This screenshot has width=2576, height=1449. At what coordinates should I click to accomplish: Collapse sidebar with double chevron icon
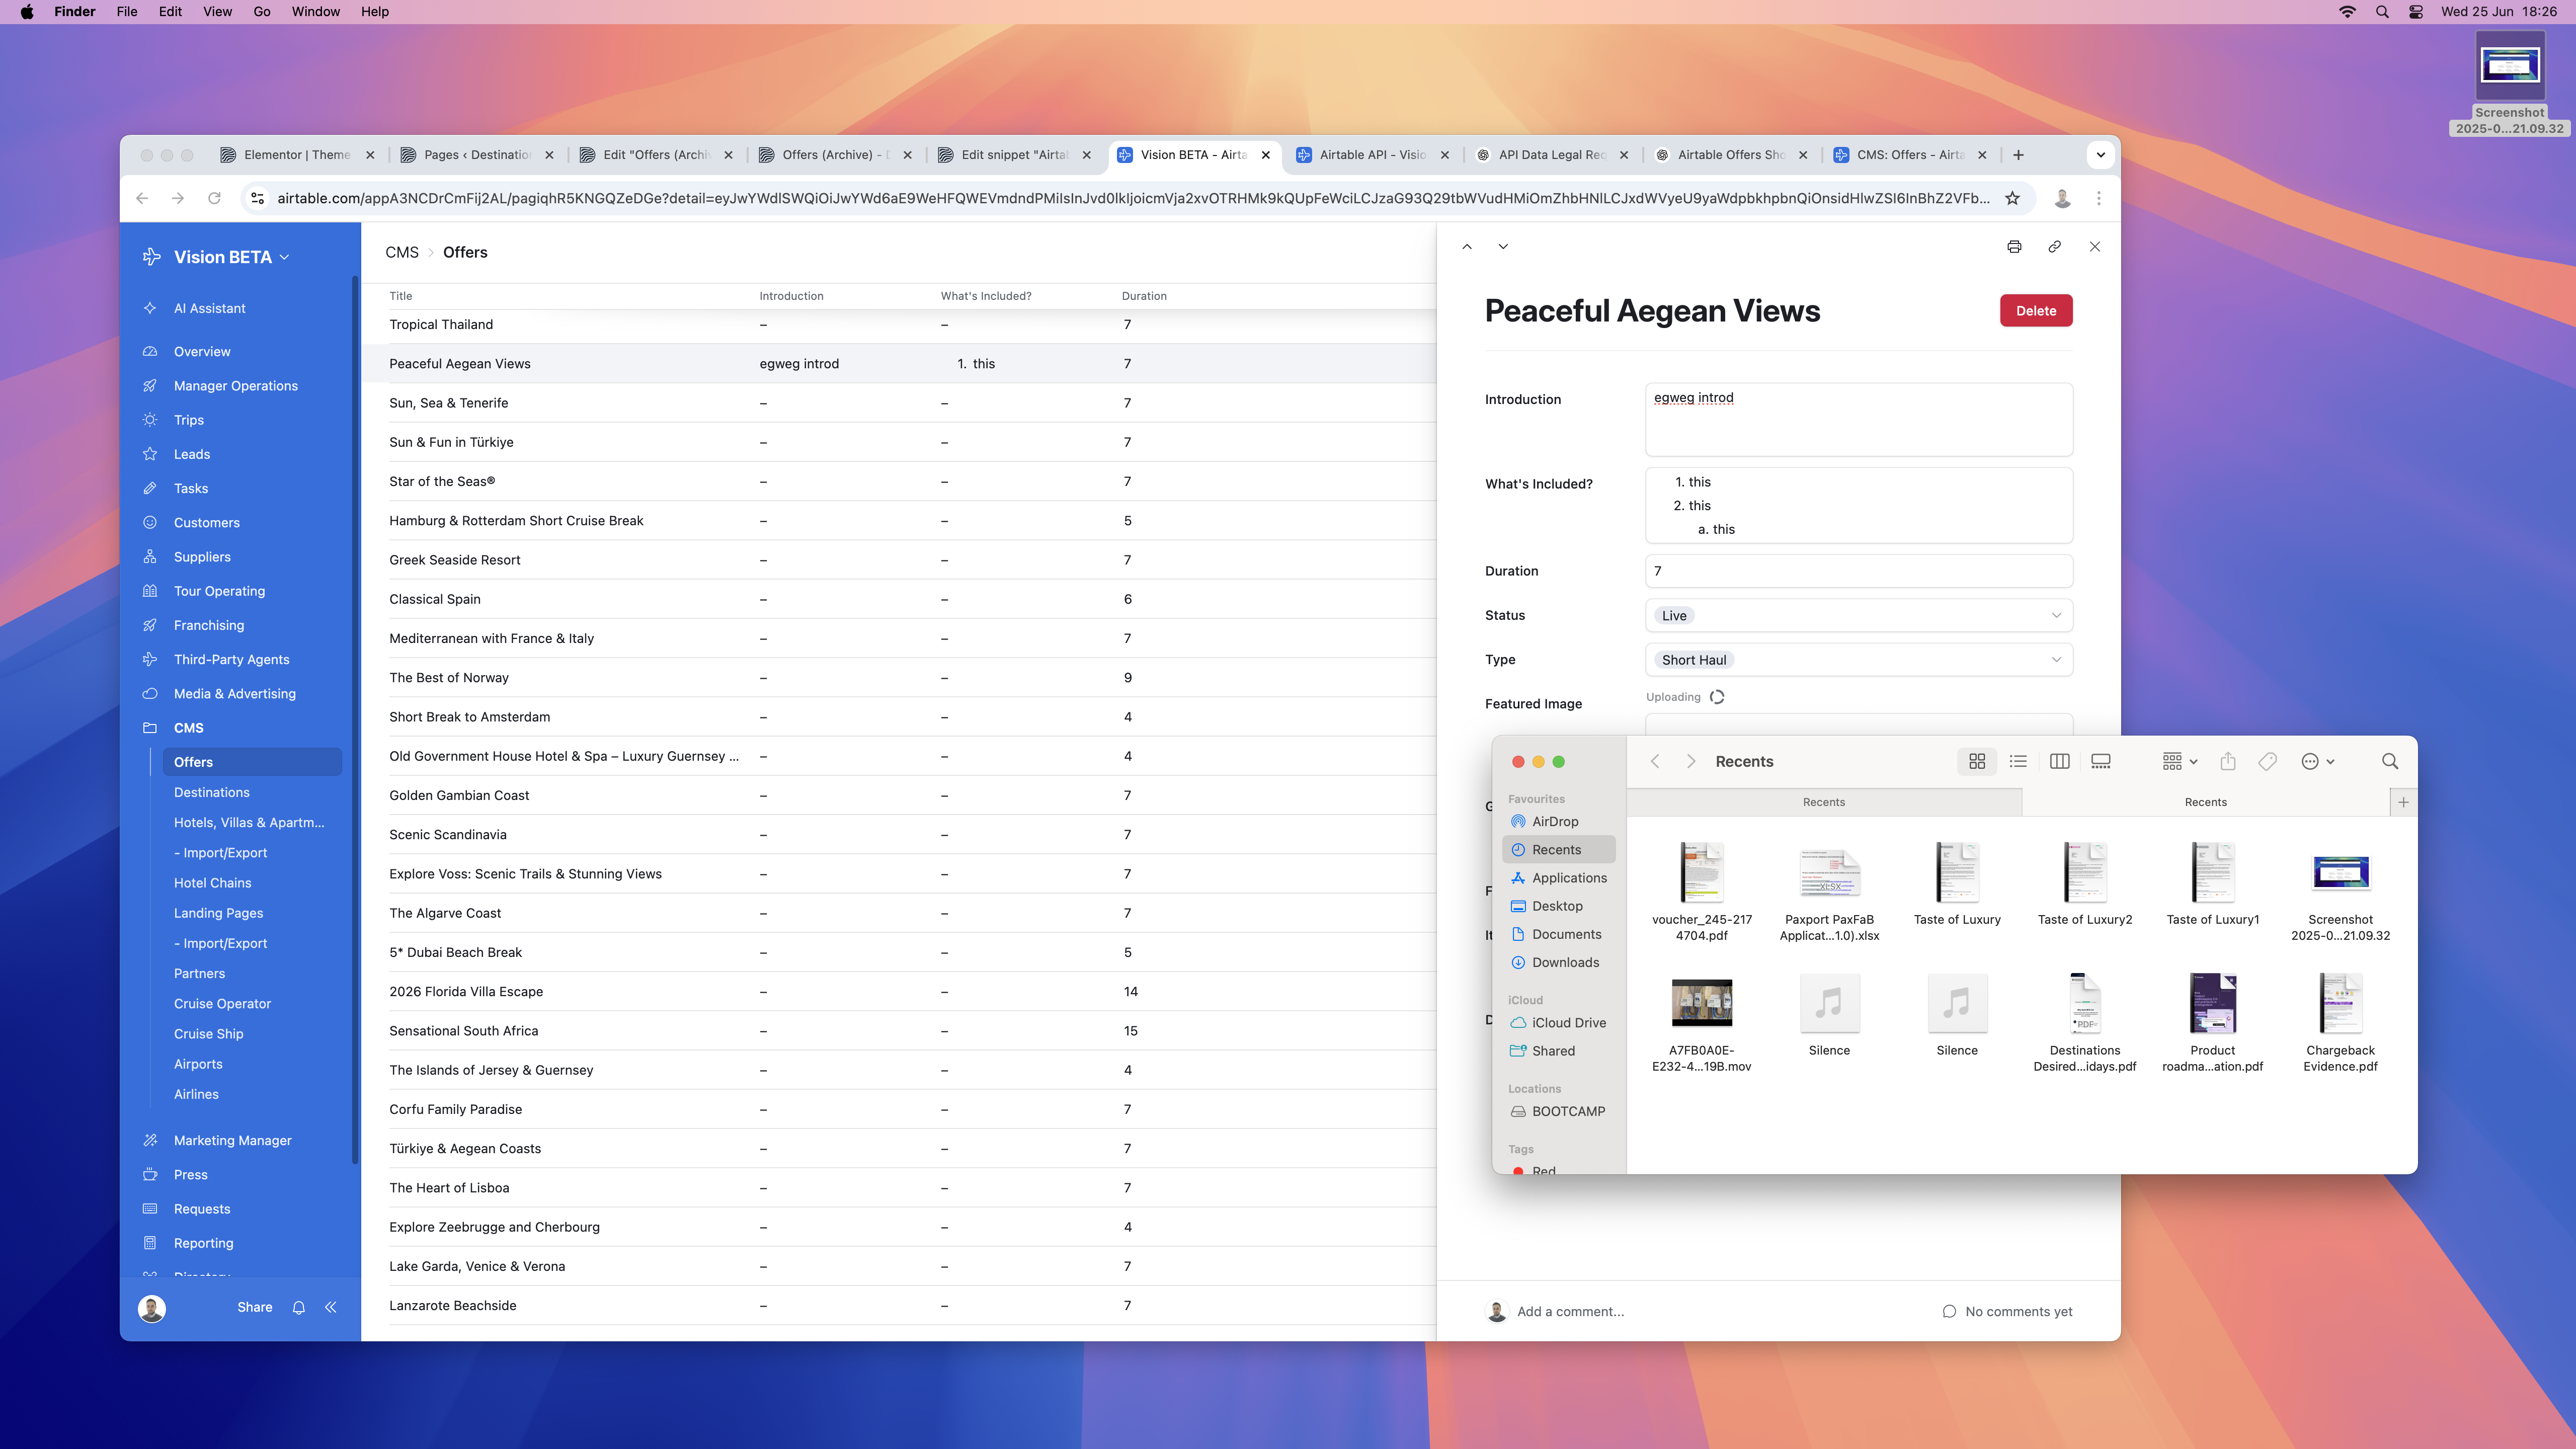(x=331, y=1307)
